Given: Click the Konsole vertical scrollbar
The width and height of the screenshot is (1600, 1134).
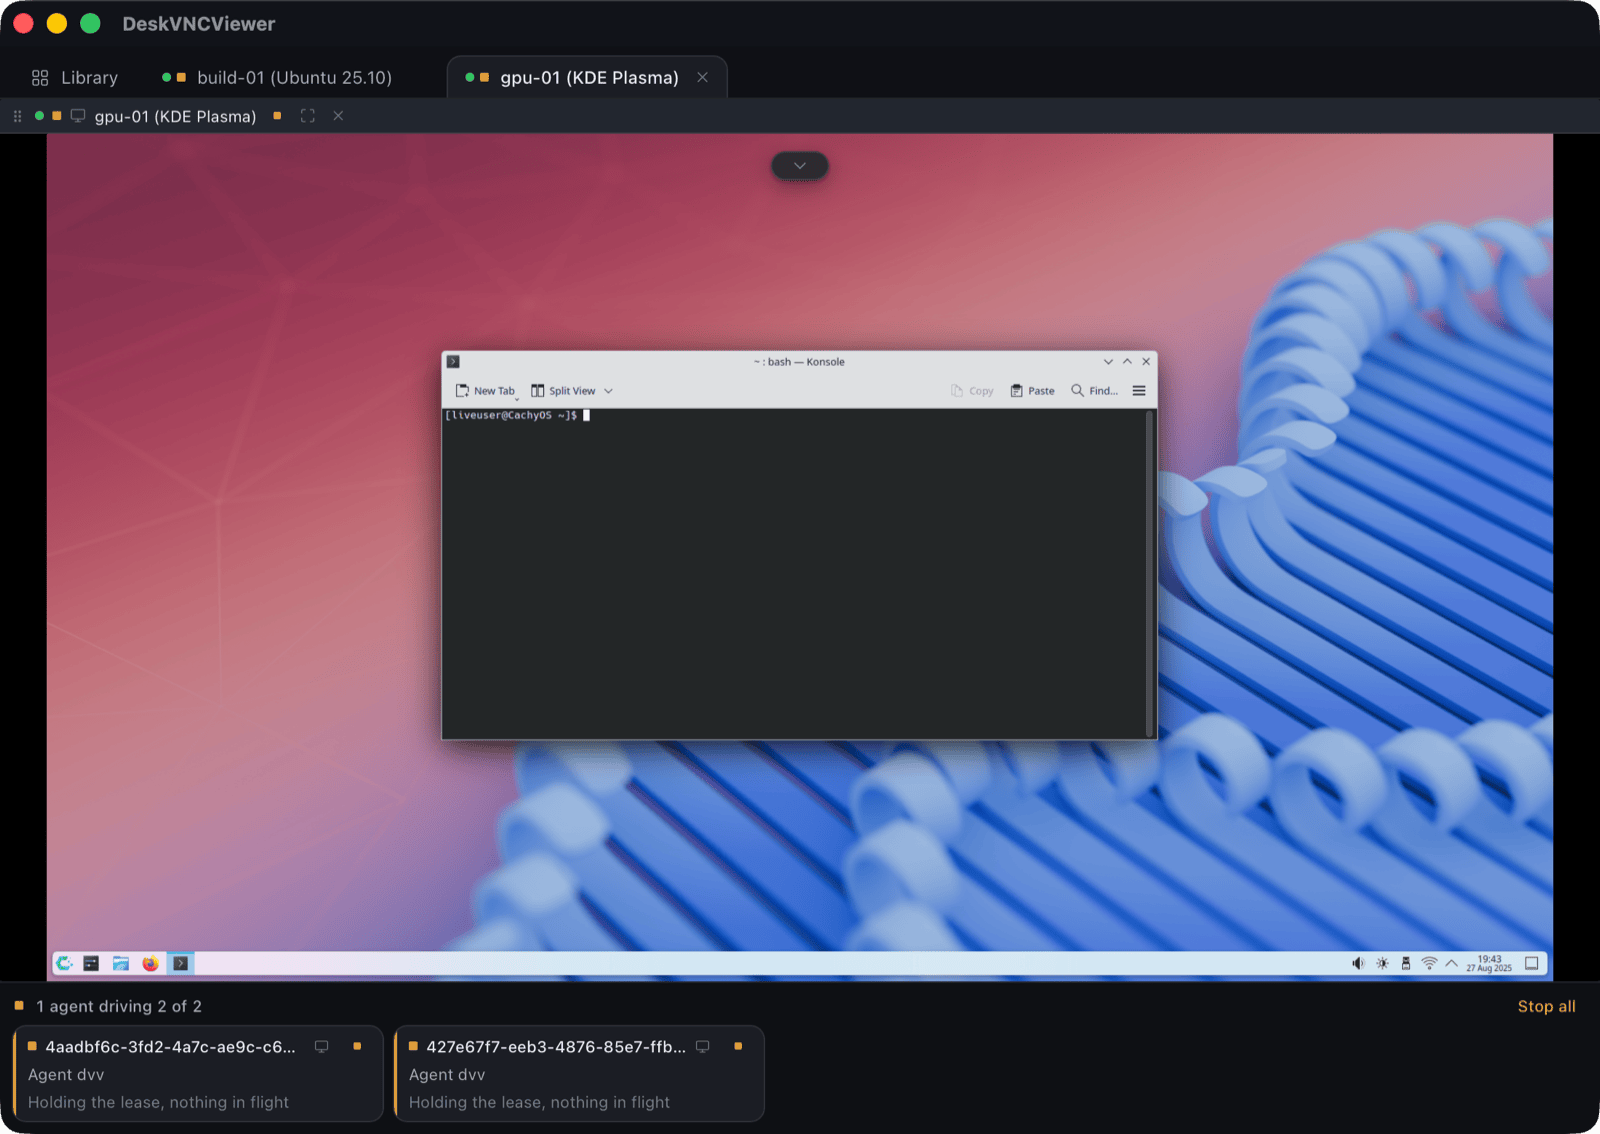Looking at the screenshot, I should coord(1150,573).
